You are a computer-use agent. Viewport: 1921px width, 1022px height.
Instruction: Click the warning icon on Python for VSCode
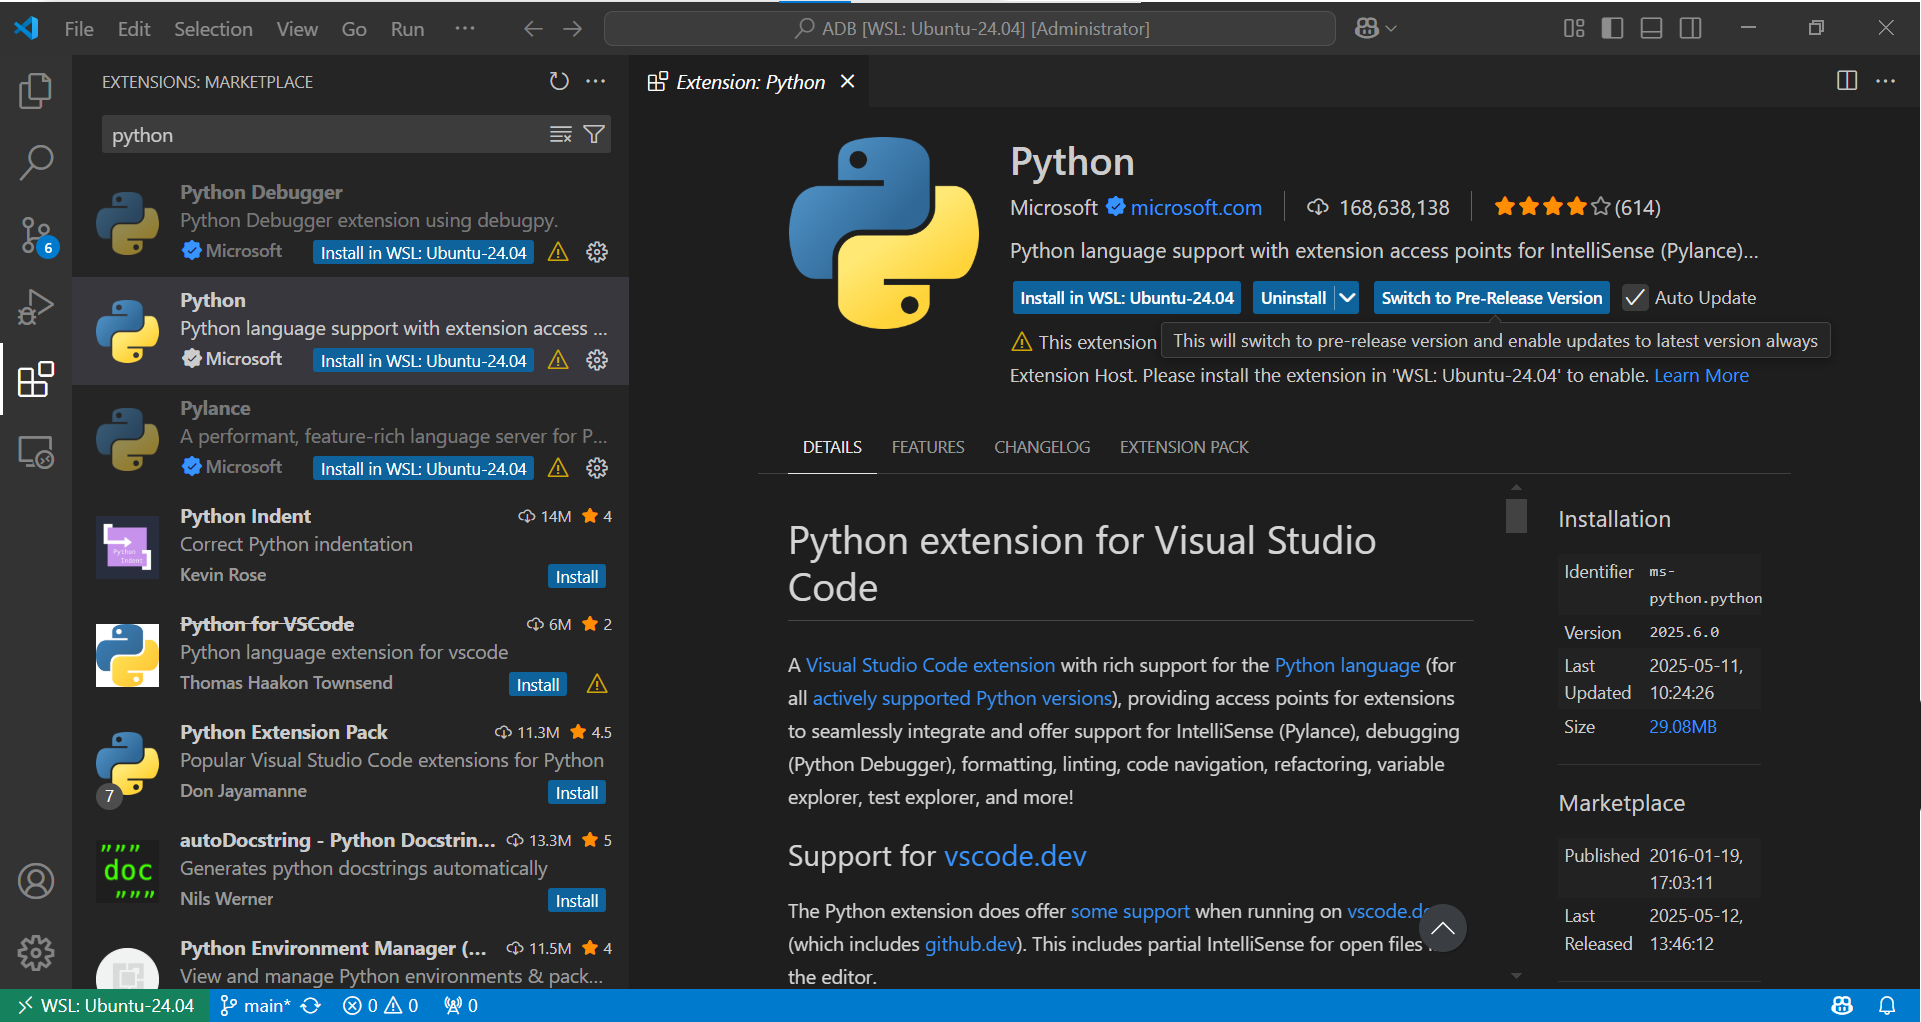[x=597, y=684]
